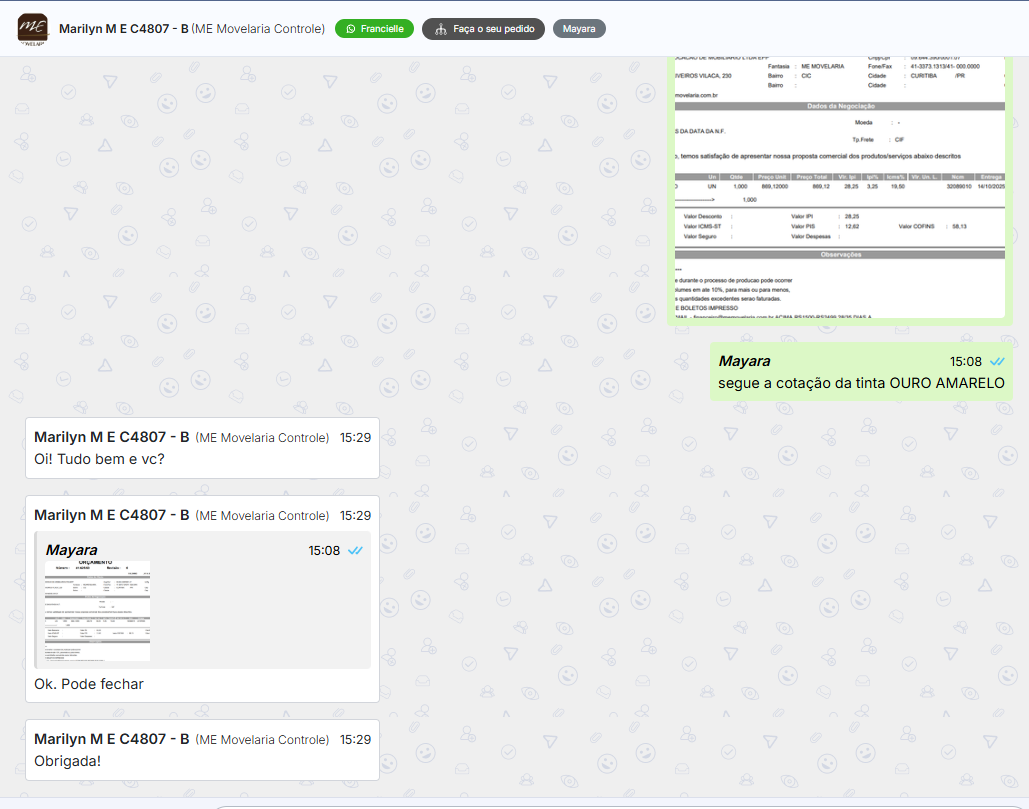Screen dimensions: 1029x809
Task: Click the read receipt on the OURO AMARELO message
Action: point(997,361)
